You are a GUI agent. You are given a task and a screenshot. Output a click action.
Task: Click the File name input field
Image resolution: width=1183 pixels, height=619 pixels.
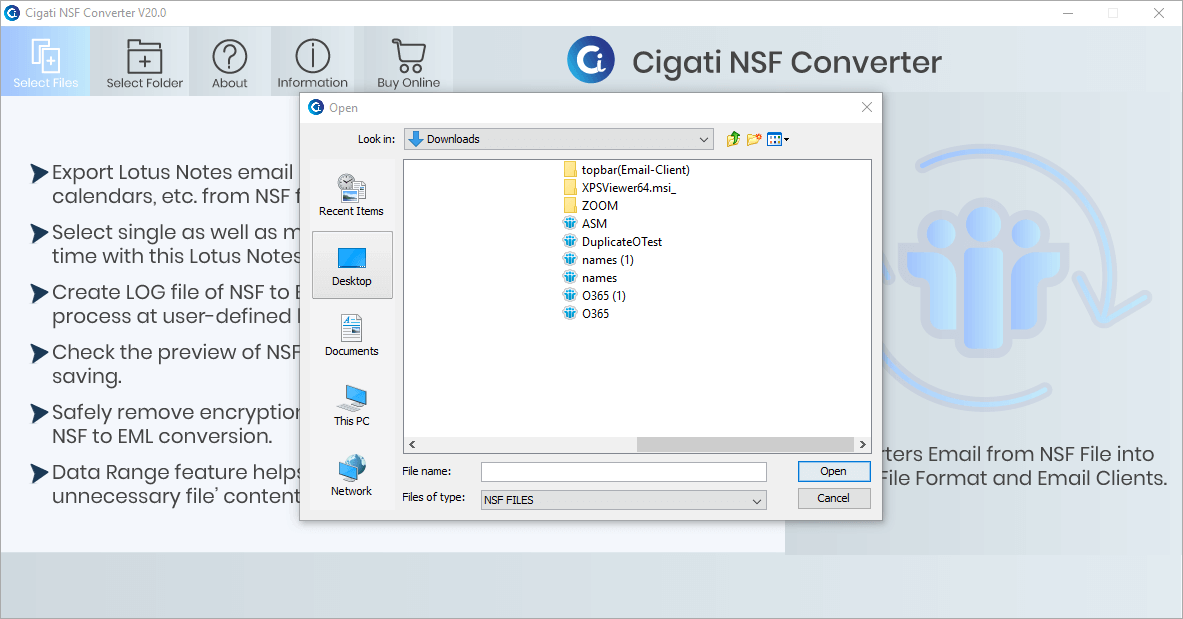(x=624, y=472)
